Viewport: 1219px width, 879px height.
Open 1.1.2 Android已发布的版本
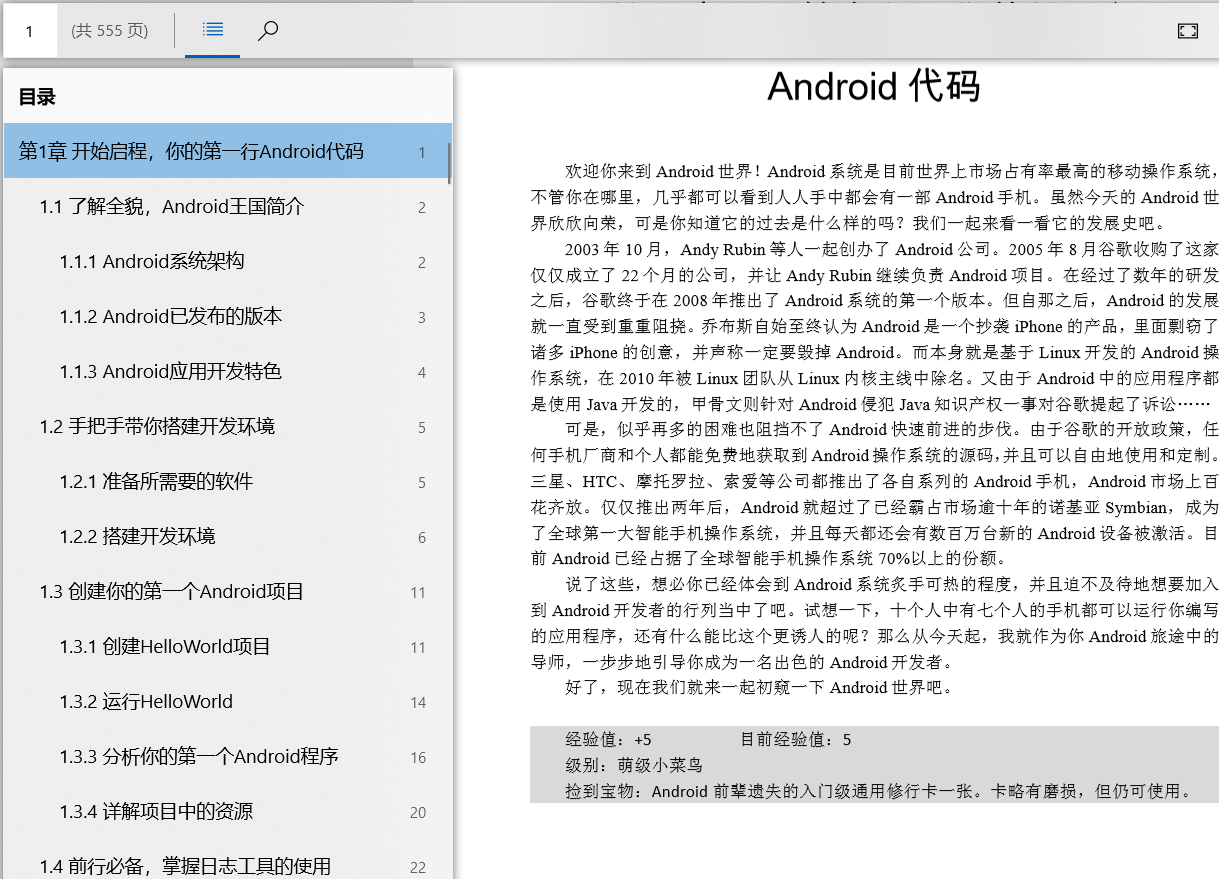pyautogui.click(x=228, y=317)
